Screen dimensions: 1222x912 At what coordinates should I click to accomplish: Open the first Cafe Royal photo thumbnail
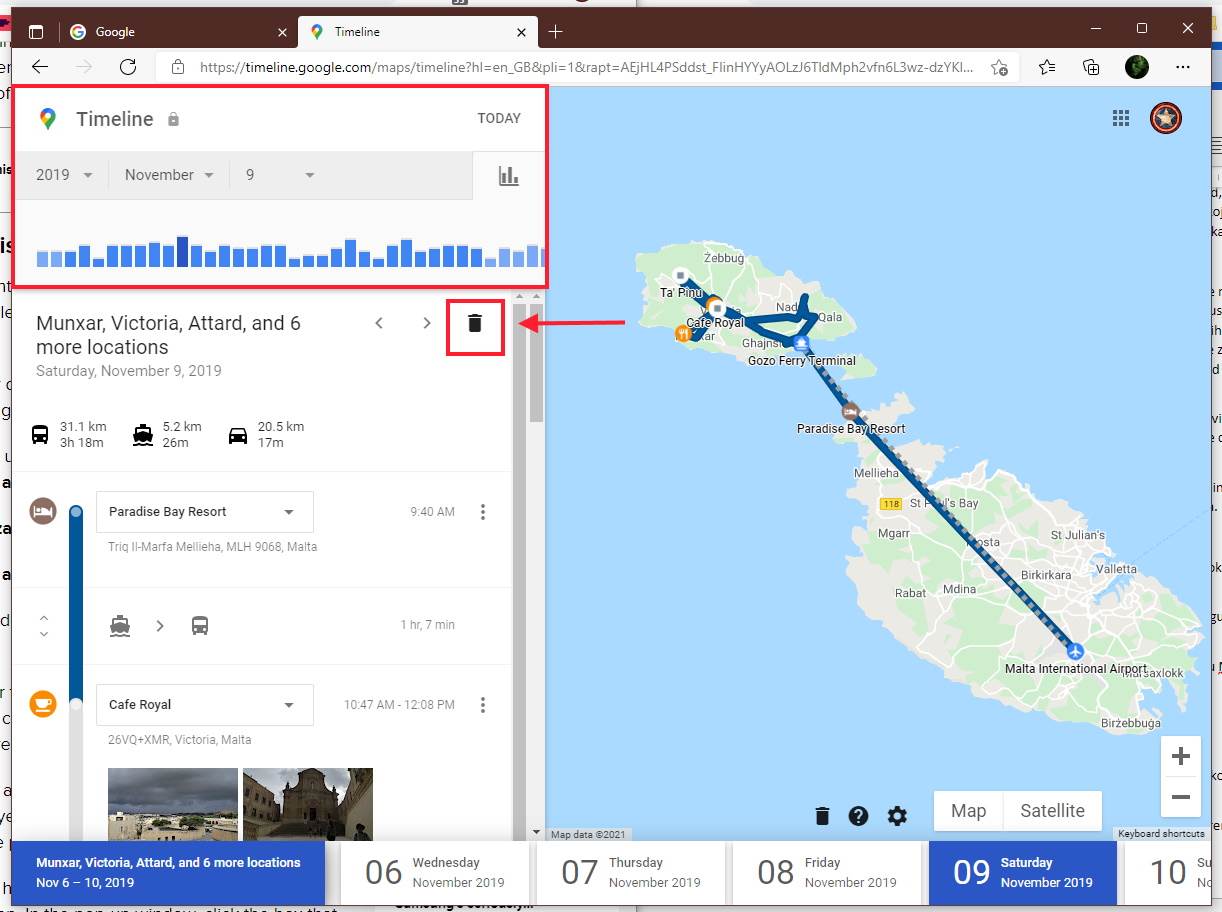[x=172, y=804]
